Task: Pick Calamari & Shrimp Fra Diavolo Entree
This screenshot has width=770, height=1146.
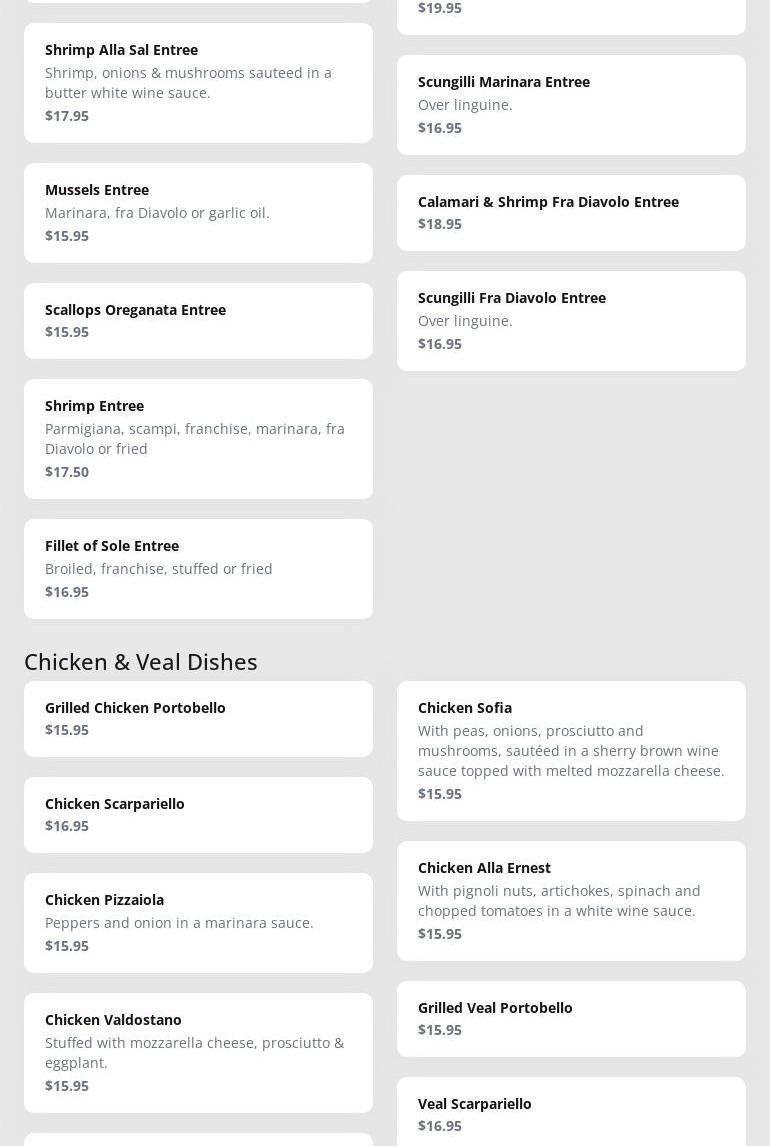Action: (x=571, y=212)
